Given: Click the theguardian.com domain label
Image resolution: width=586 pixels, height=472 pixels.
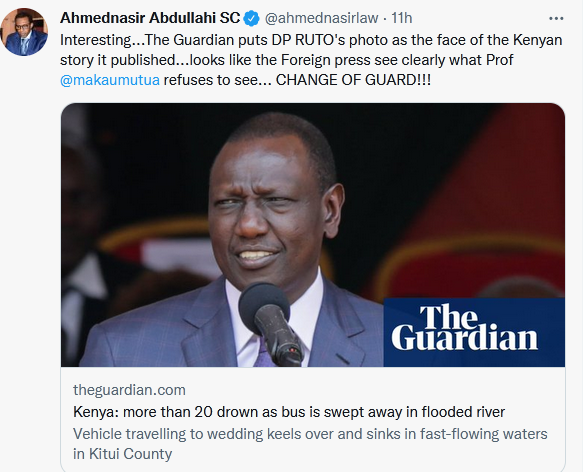Looking at the screenshot, I should point(129,390).
